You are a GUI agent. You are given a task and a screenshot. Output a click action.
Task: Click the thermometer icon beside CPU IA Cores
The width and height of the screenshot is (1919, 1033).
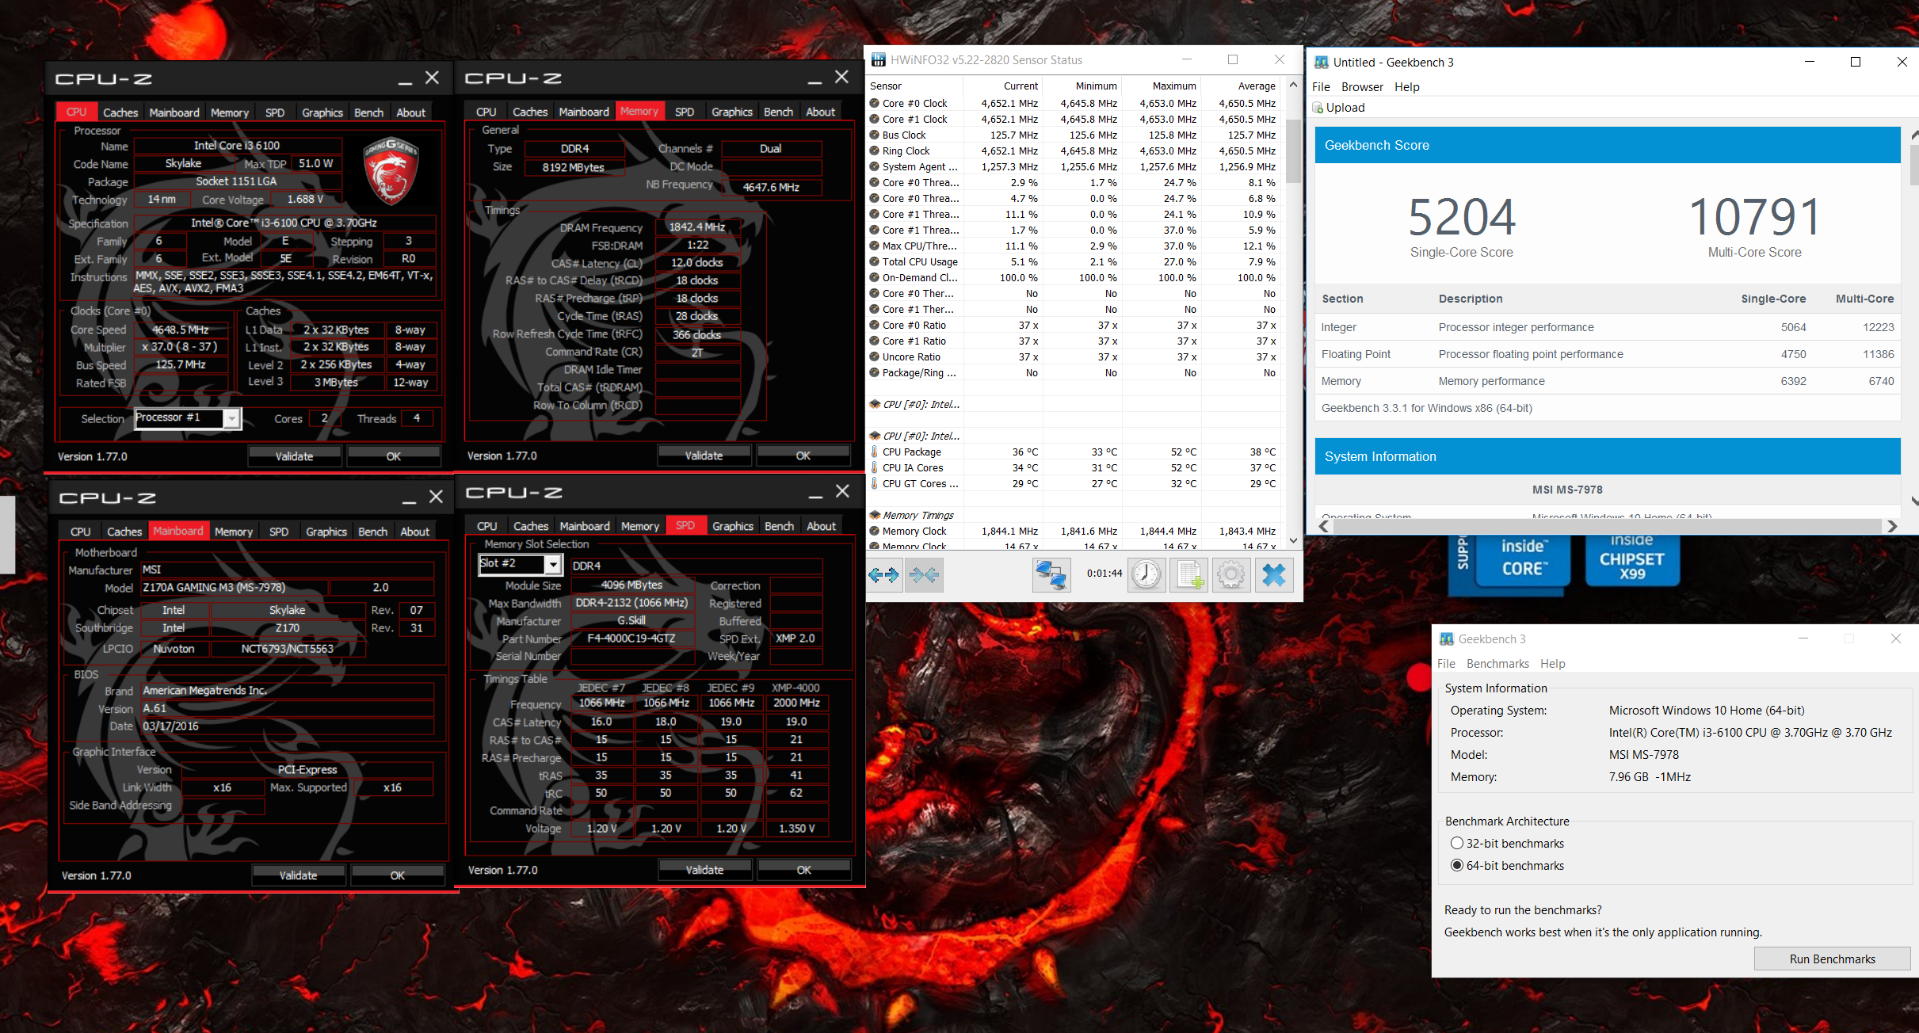874,468
